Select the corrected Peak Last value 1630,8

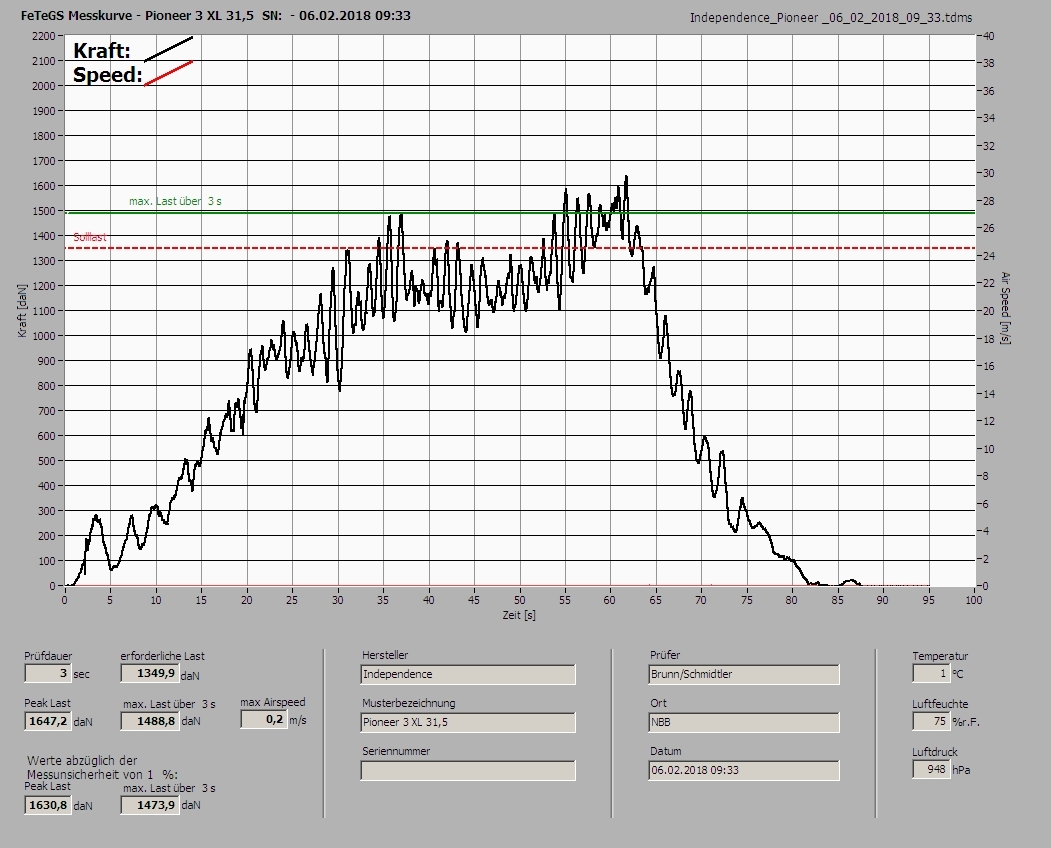[48, 804]
